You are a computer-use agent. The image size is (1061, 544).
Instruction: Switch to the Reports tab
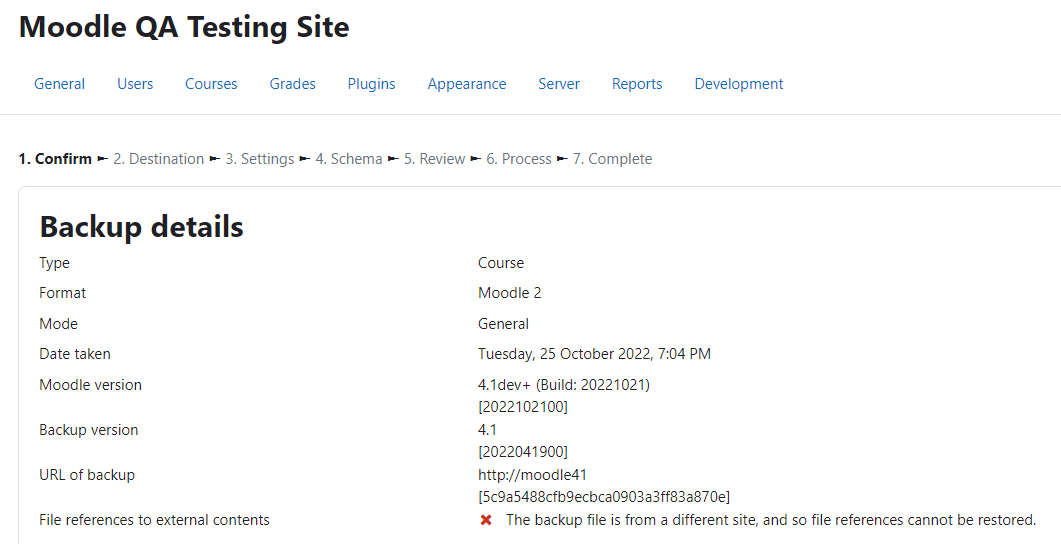[x=637, y=84]
